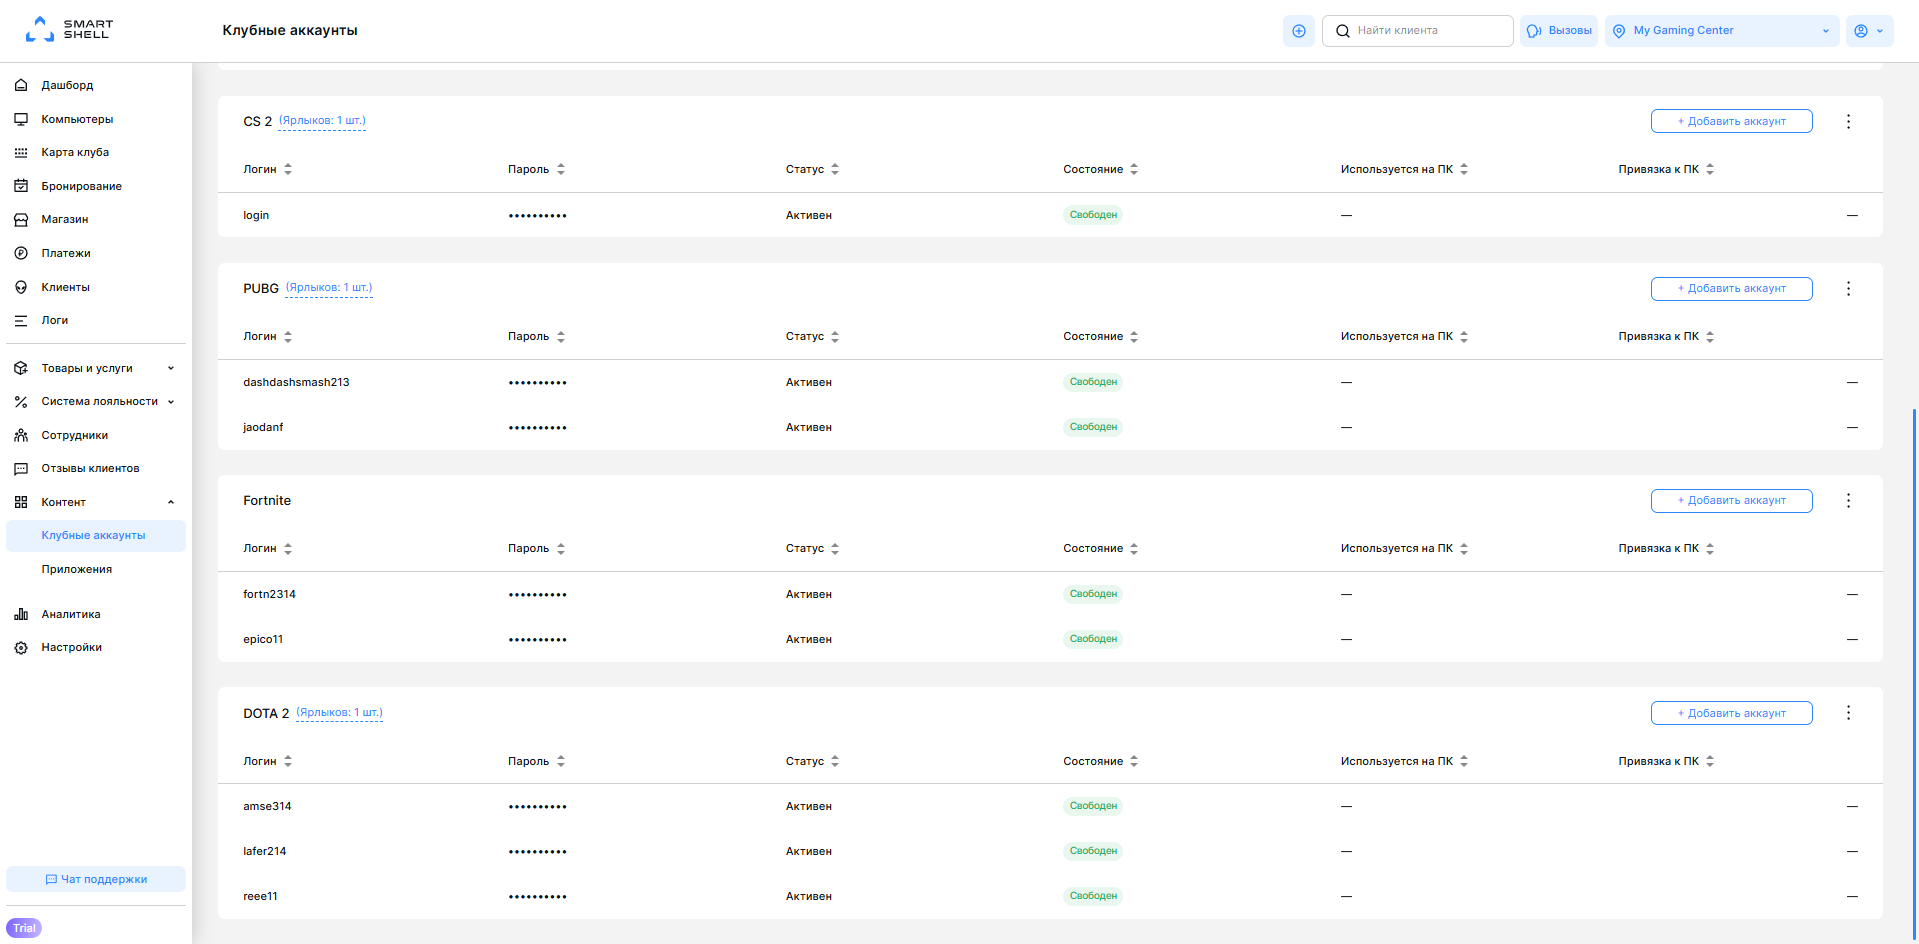Screen dimensions: 1919x944
Task: Add account to CS 2
Action: 1731,121
